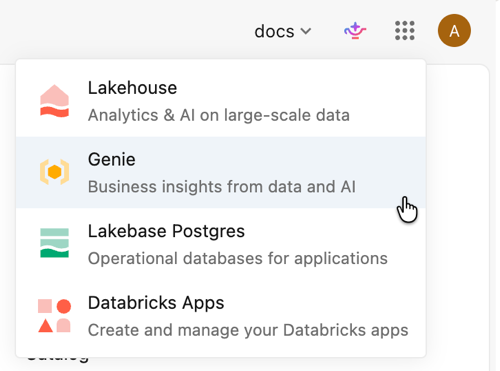The height and width of the screenshot is (371, 500).
Task: Select the Lakehouse menu entry
Action: pos(221,101)
